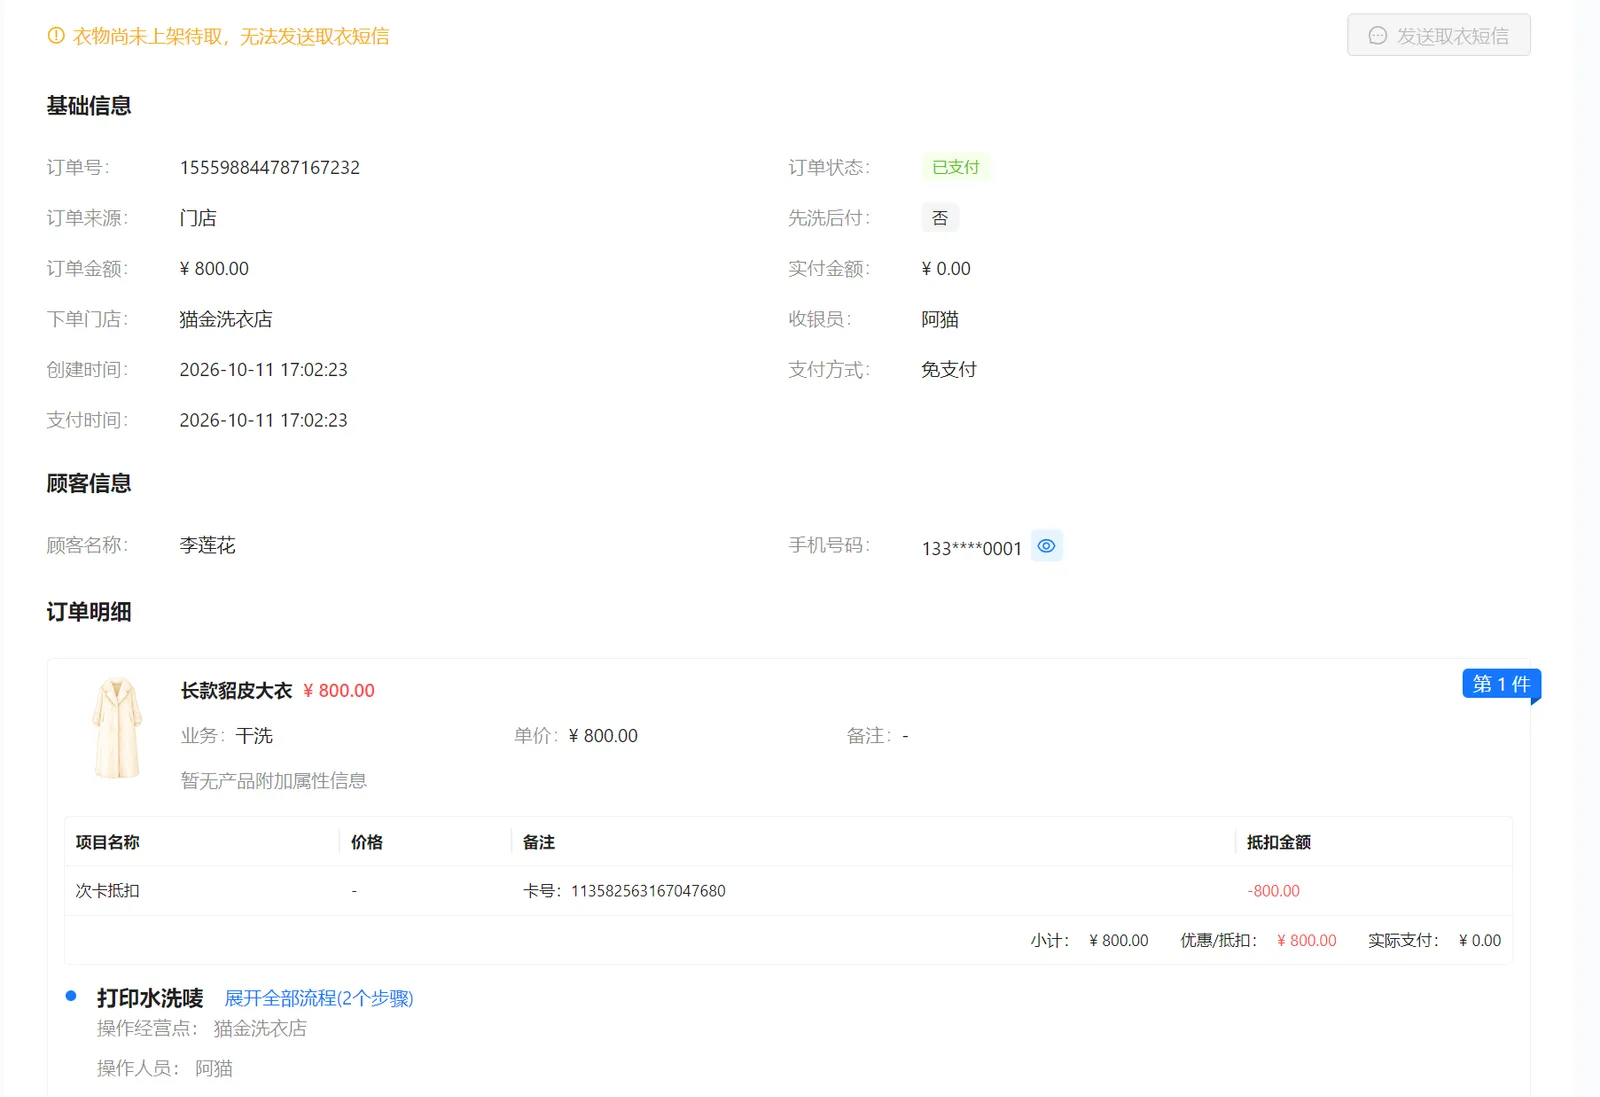Click the 打印水洗唛 step title
Image resolution: width=1600 pixels, height=1097 pixels.
pos(150,998)
